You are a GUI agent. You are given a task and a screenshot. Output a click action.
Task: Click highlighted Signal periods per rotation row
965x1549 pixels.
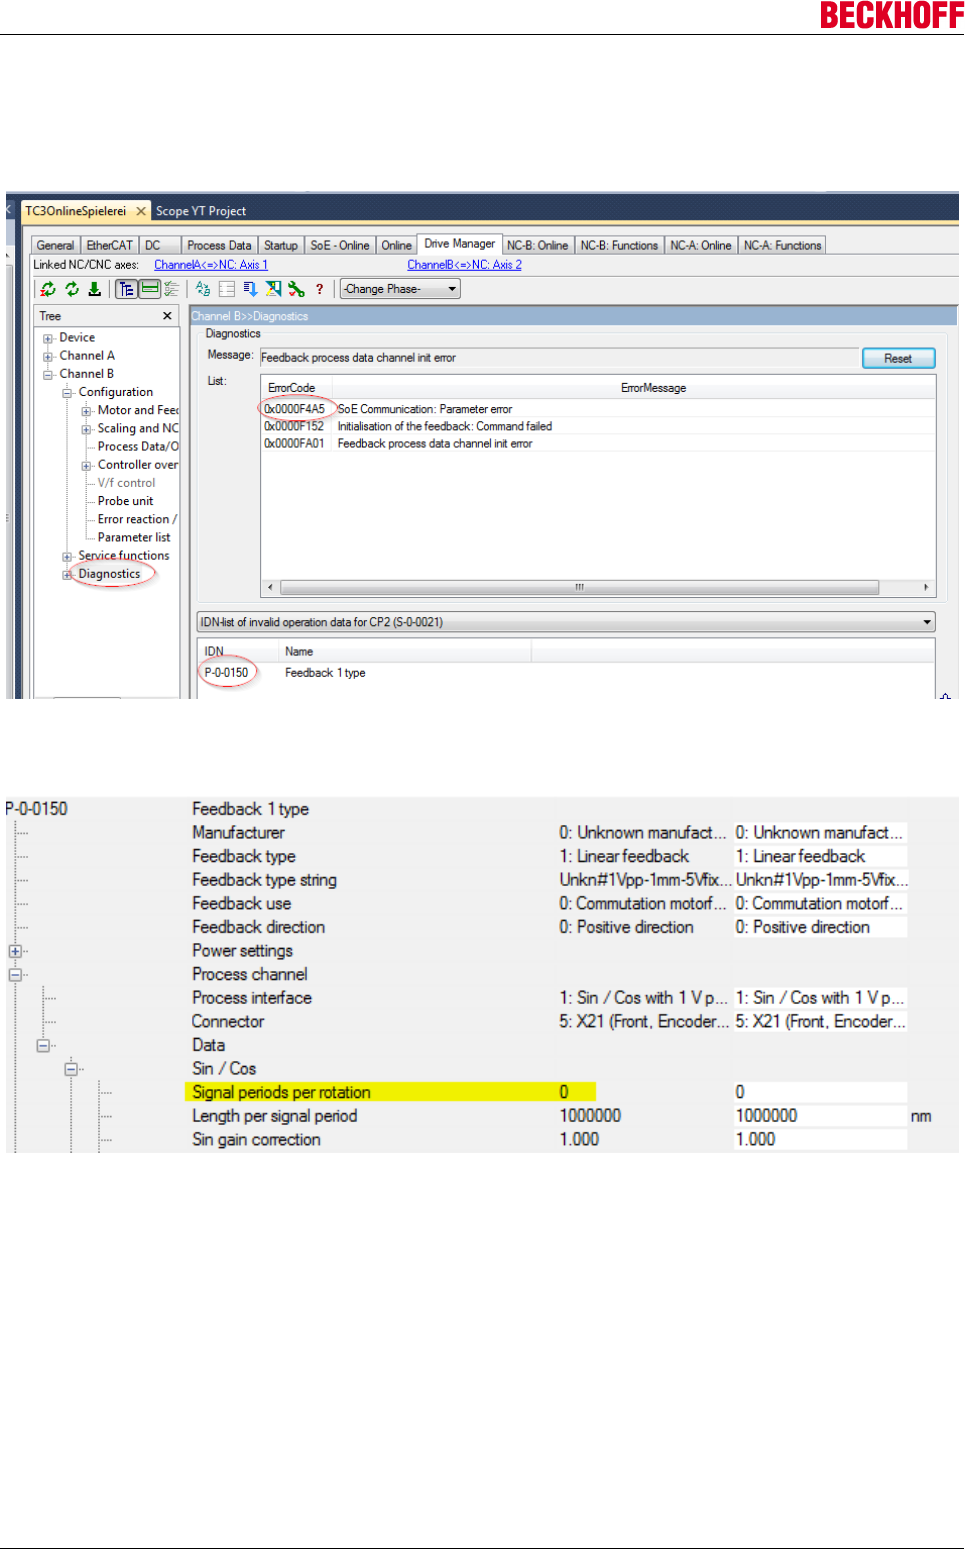pos(390,1092)
